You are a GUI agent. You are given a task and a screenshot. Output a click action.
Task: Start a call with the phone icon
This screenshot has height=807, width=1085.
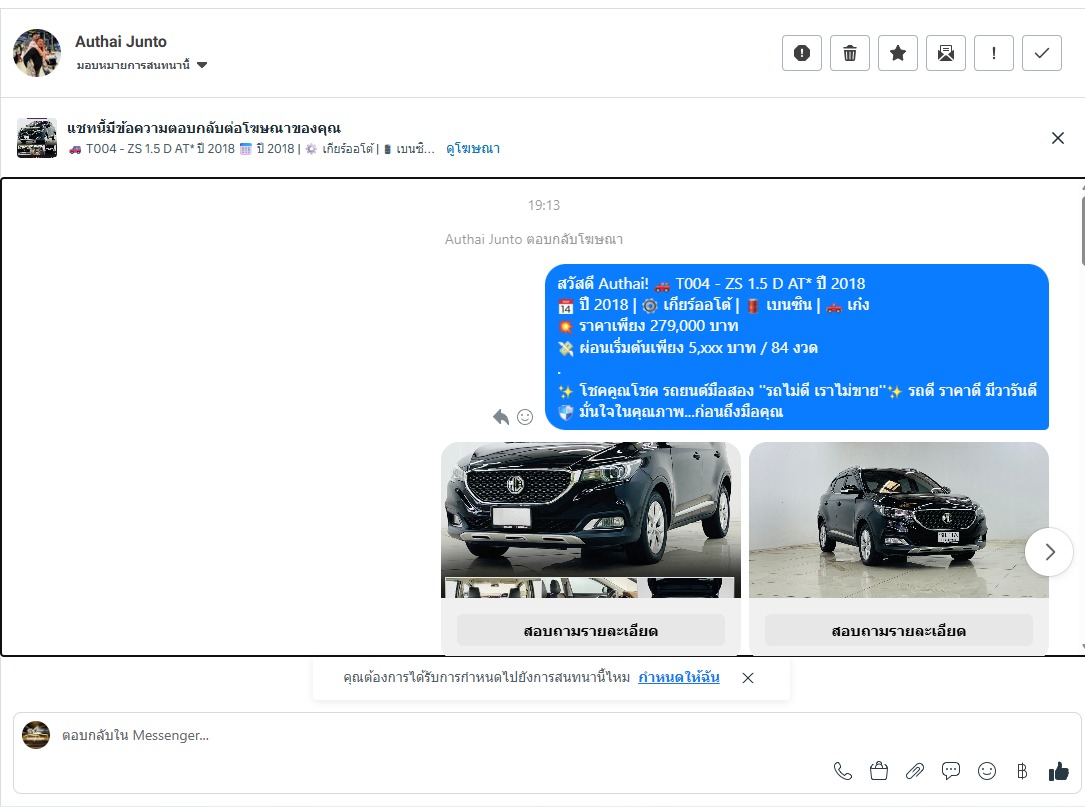tap(843, 771)
